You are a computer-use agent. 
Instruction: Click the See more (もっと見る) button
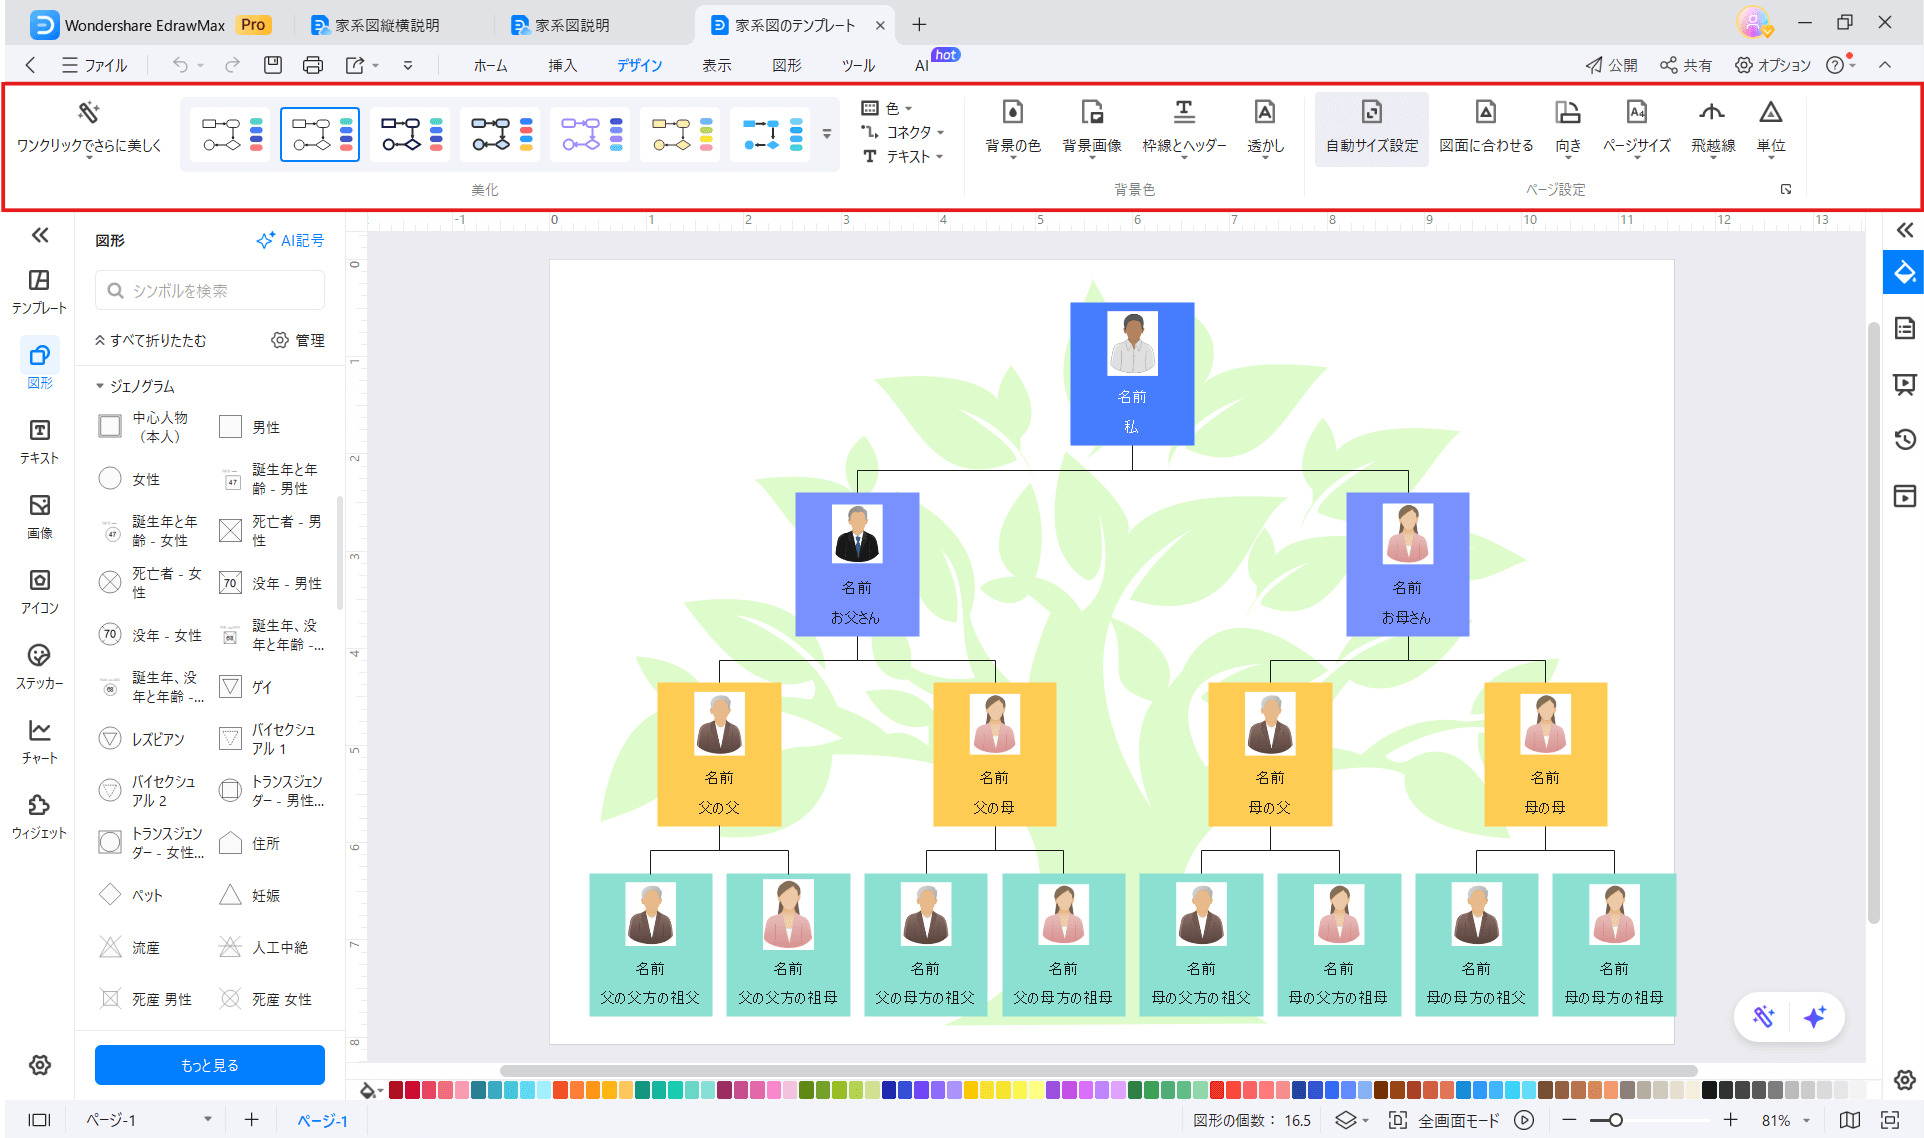[x=210, y=1065]
